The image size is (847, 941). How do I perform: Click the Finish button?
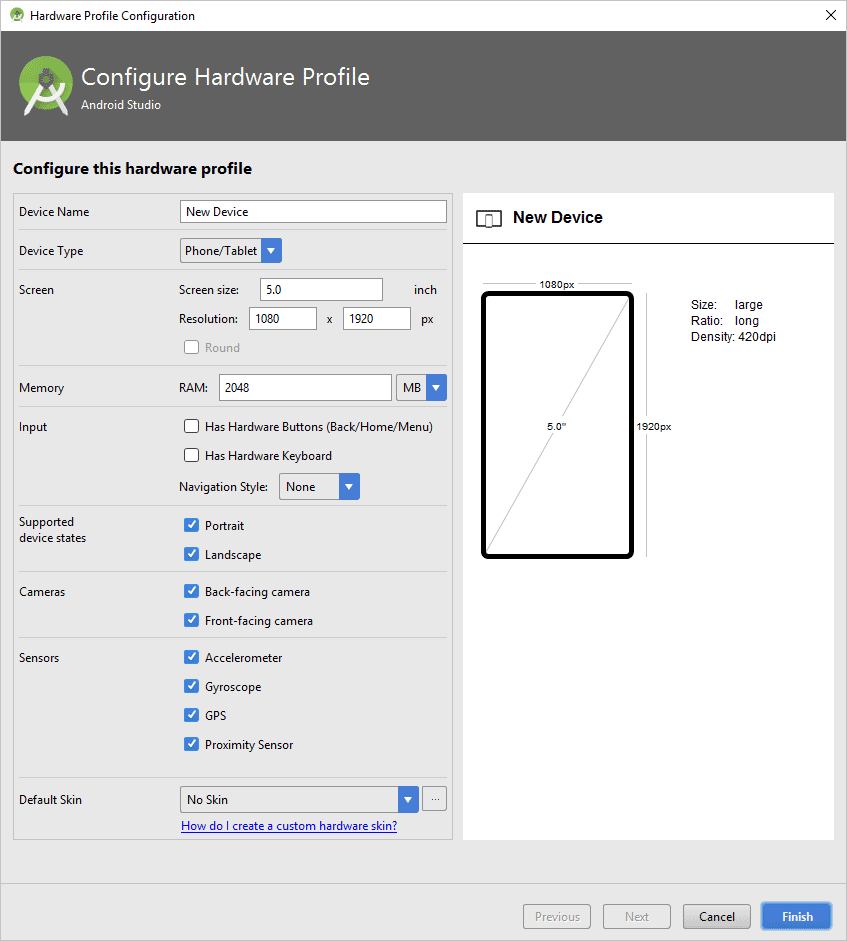[797, 916]
